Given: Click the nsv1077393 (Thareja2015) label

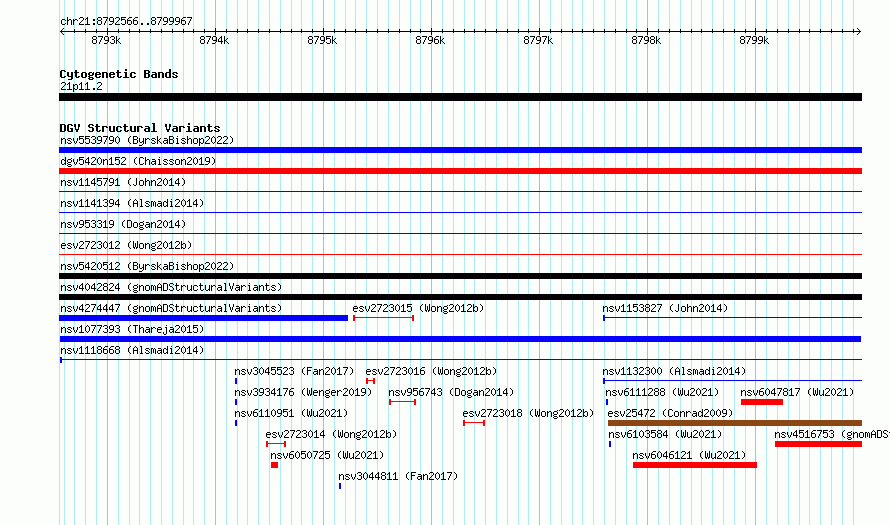Looking at the screenshot, I should [132, 329].
